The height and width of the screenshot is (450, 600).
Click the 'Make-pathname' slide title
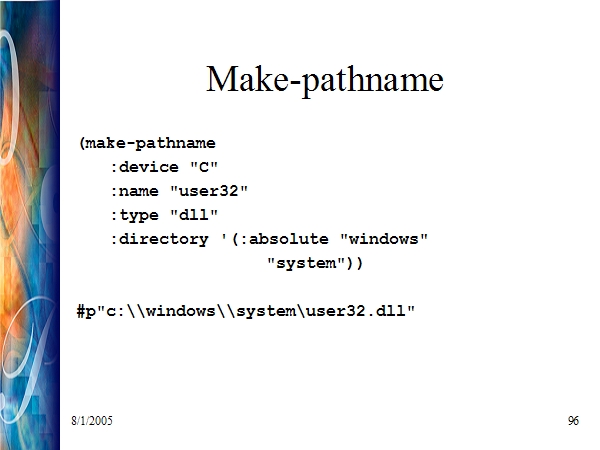click(x=324, y=80)
